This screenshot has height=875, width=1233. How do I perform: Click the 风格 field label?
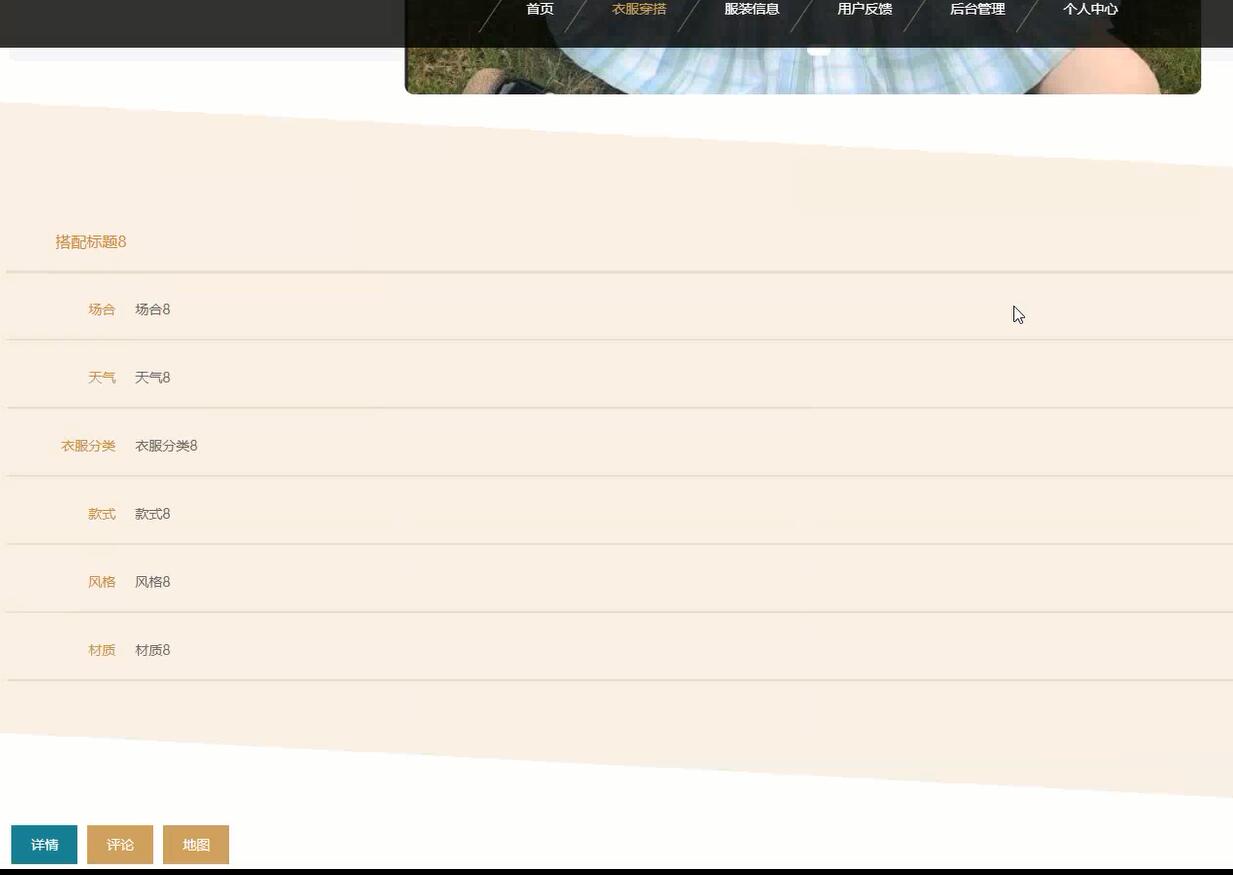coord(102,582)
